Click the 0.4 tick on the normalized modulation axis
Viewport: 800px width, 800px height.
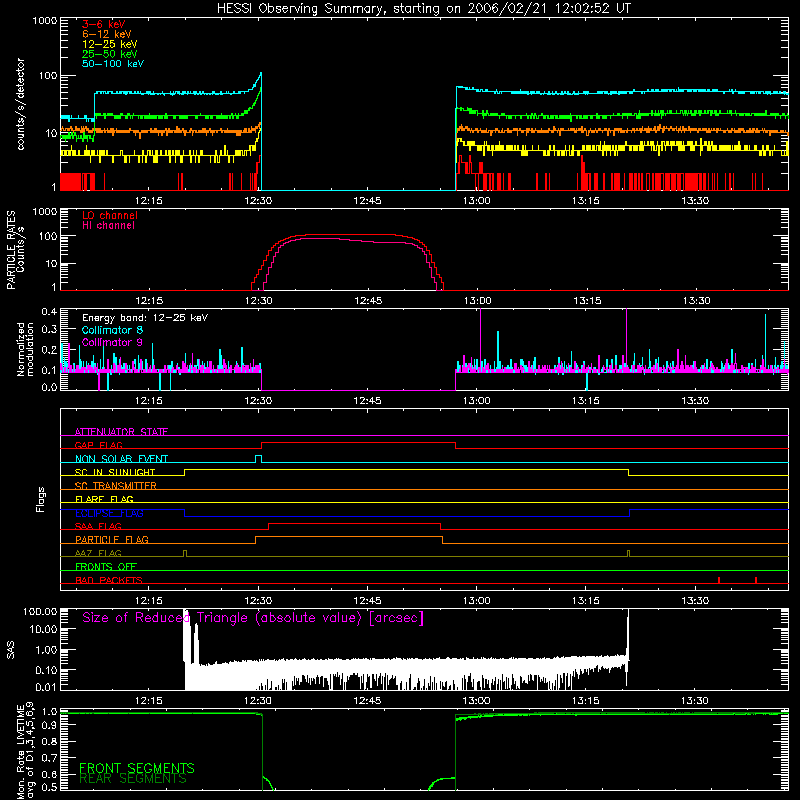[x=49, y=312]
